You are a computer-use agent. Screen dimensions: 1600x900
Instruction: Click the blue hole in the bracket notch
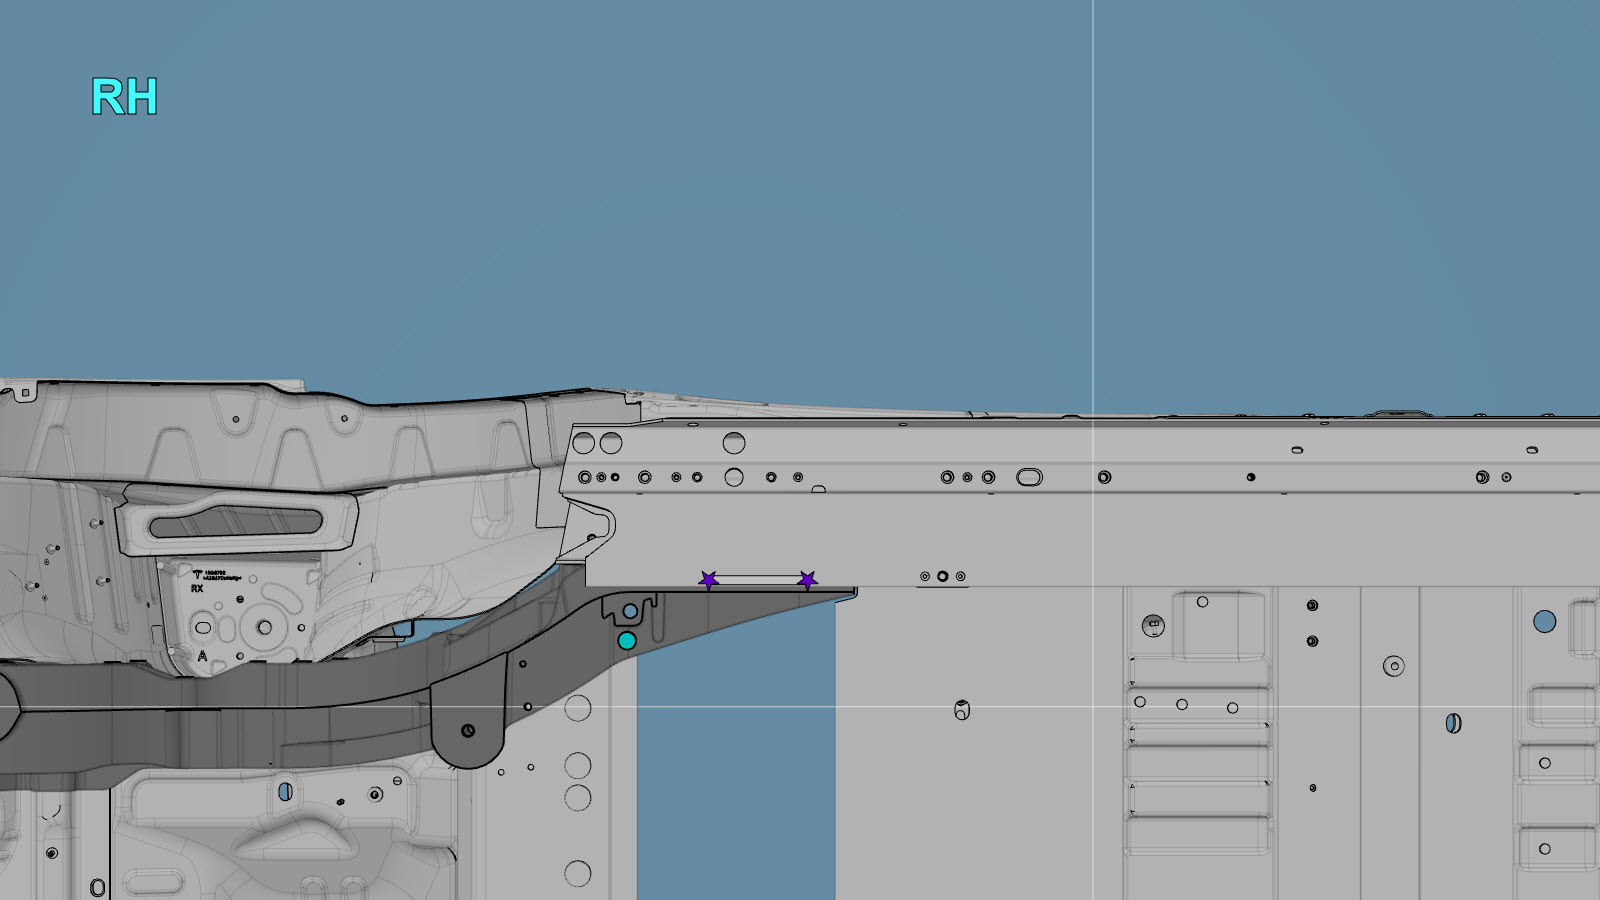point(630,611)
